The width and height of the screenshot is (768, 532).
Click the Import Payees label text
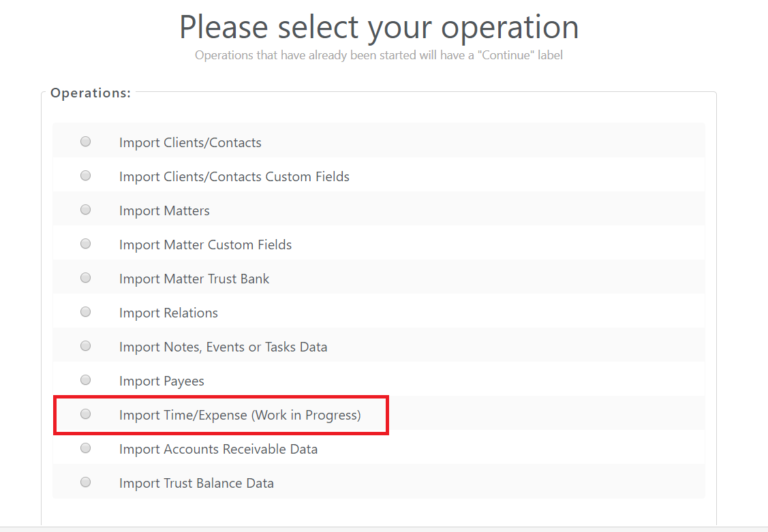pyautogui.click(x=161, y=381)
